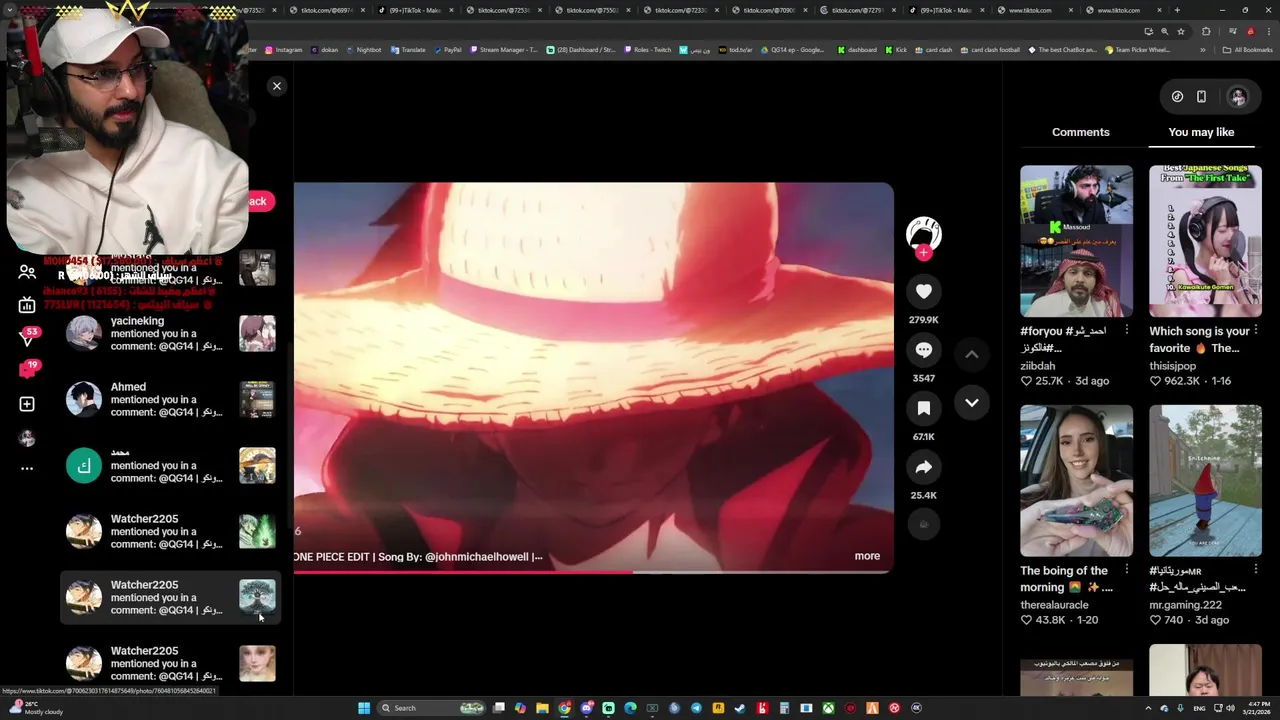Open comments via speech bubble icon

click(x=923, y=350)
